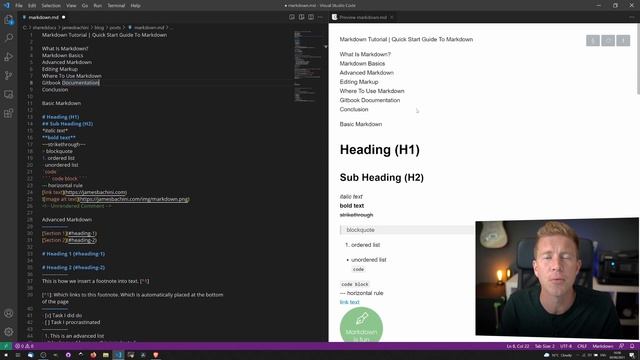Click the '[Section 2](#heading-2)' line in the editor
This screenshot has height=360, width=640.
69,240
